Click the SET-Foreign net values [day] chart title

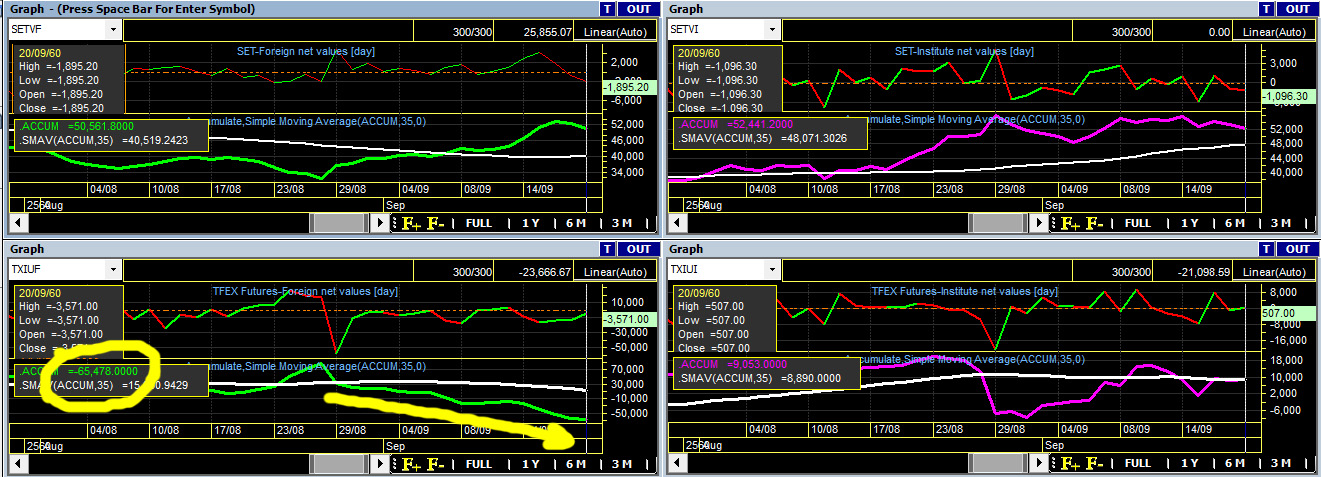point(305,50)
